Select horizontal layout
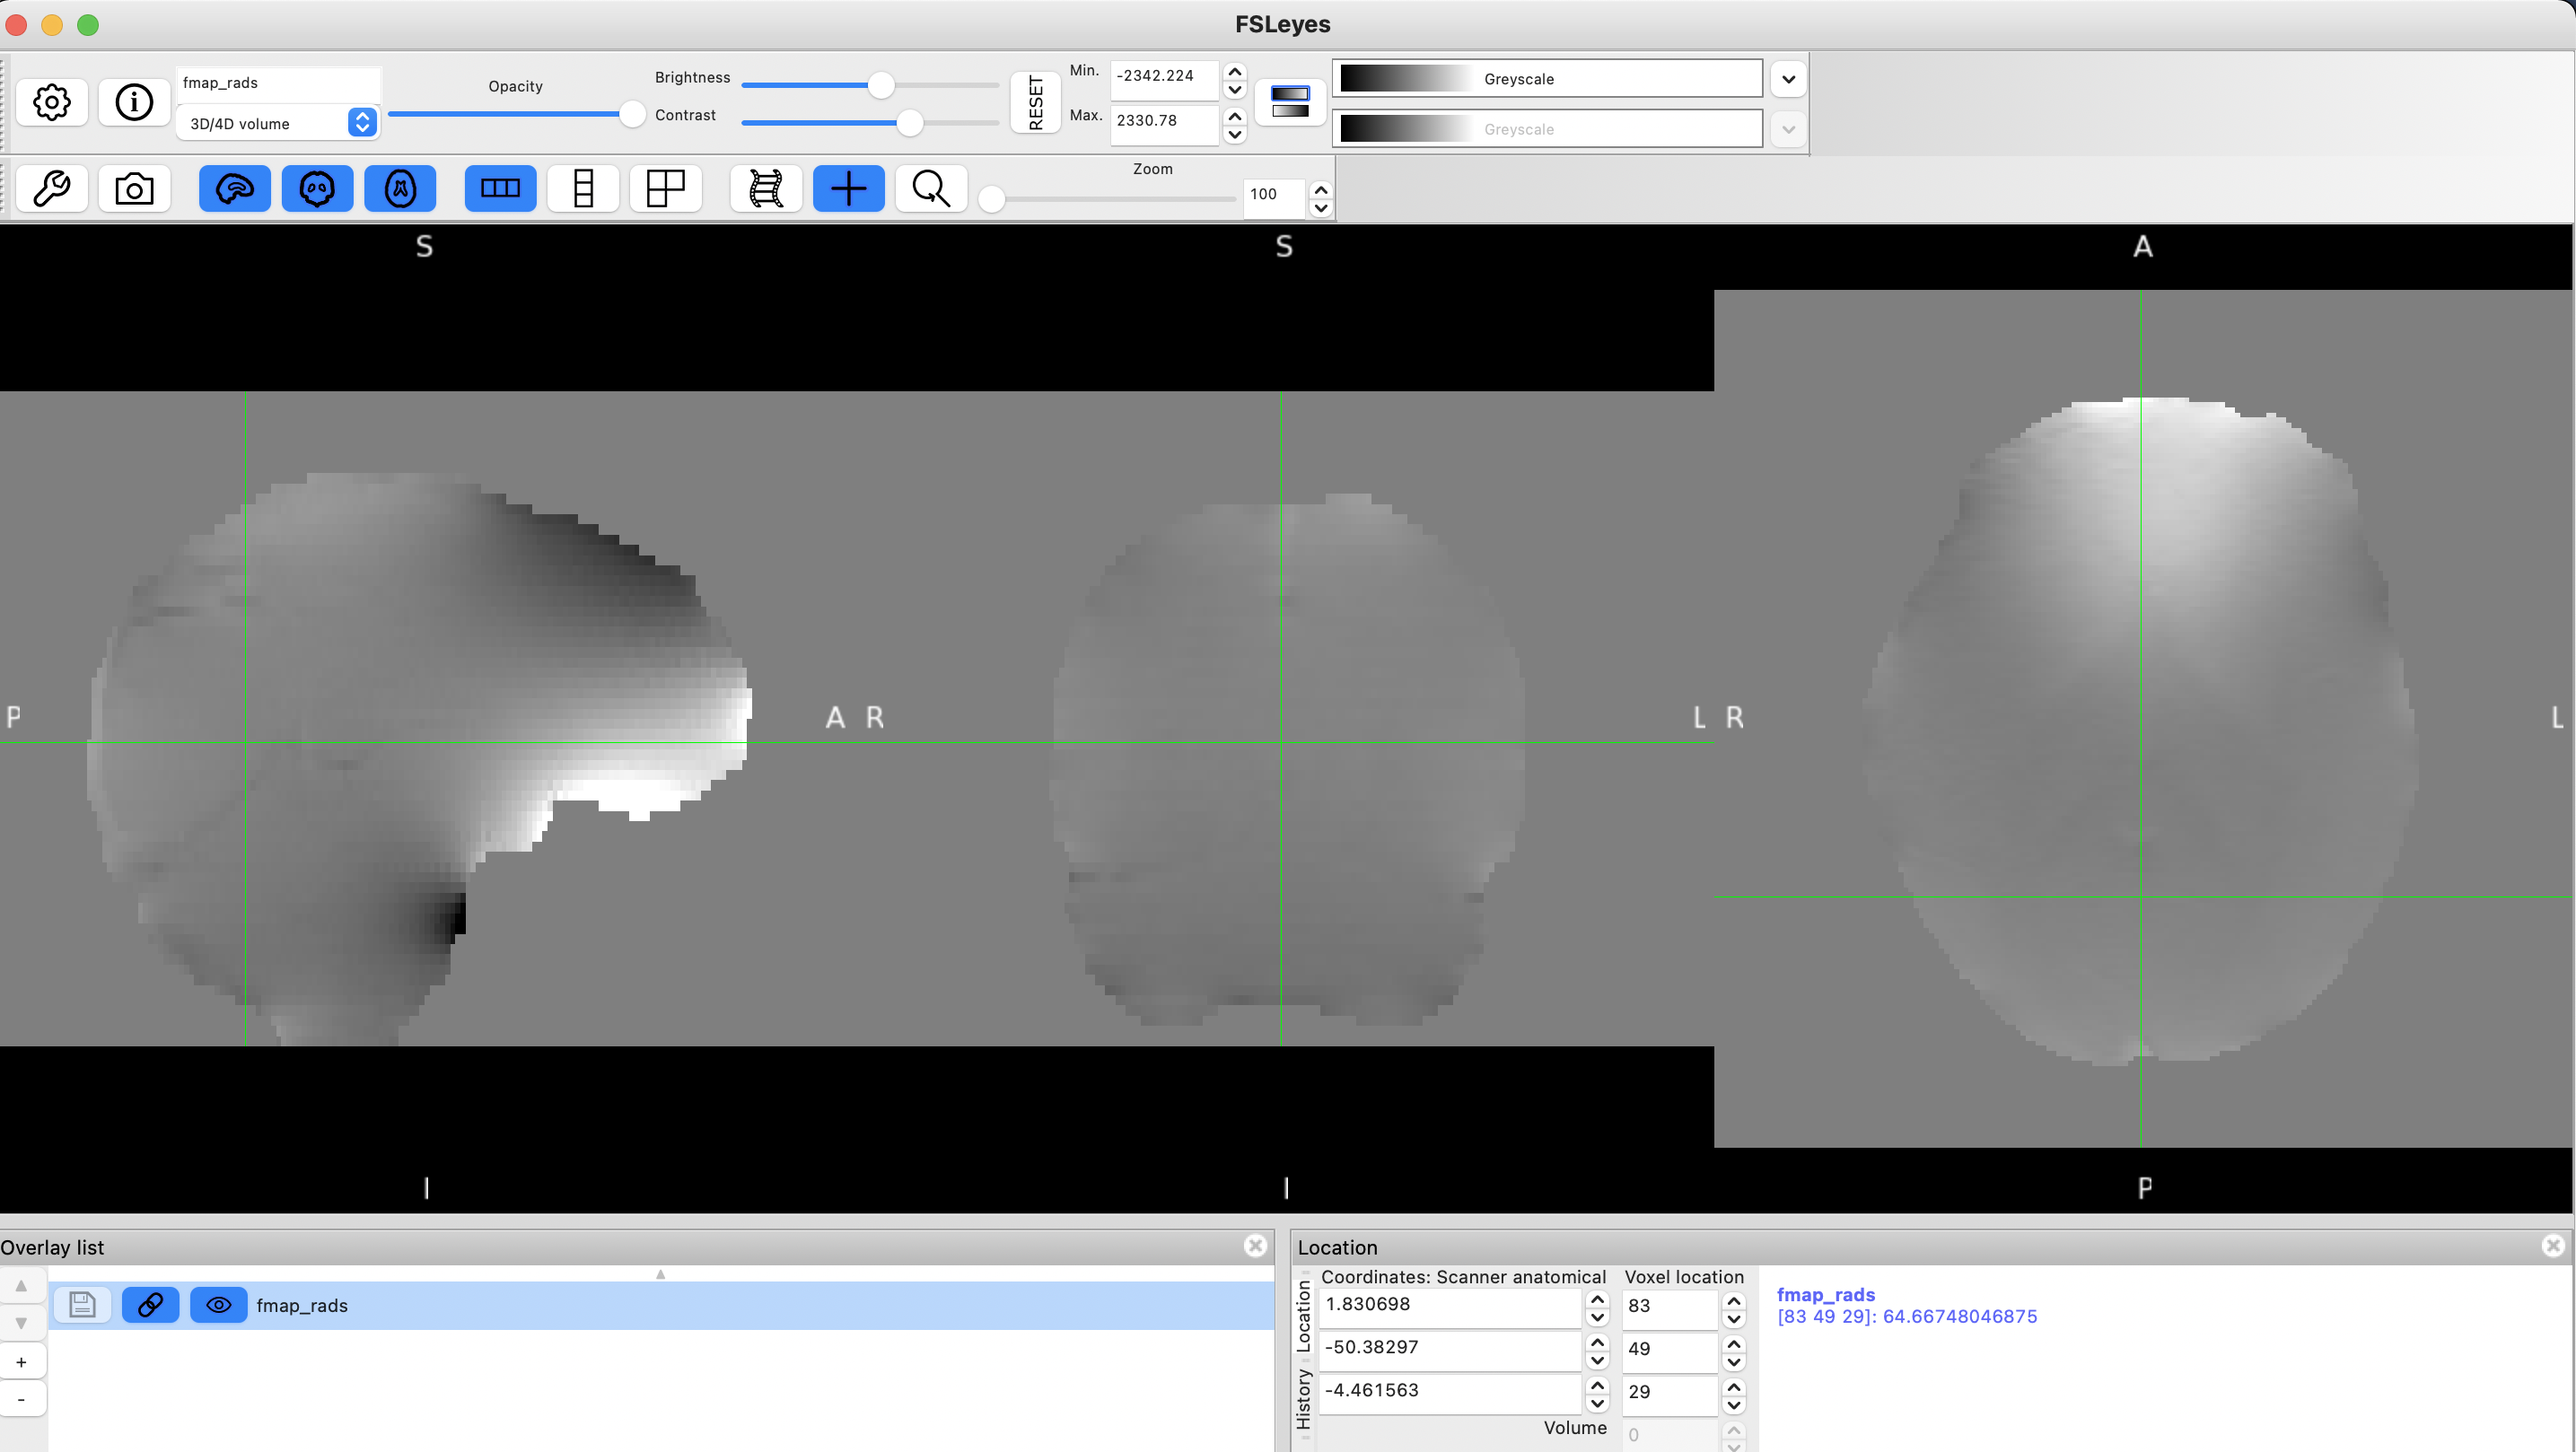Image resolution: width=2576 pixels, height=1452 pixels. tap(500, 188)
